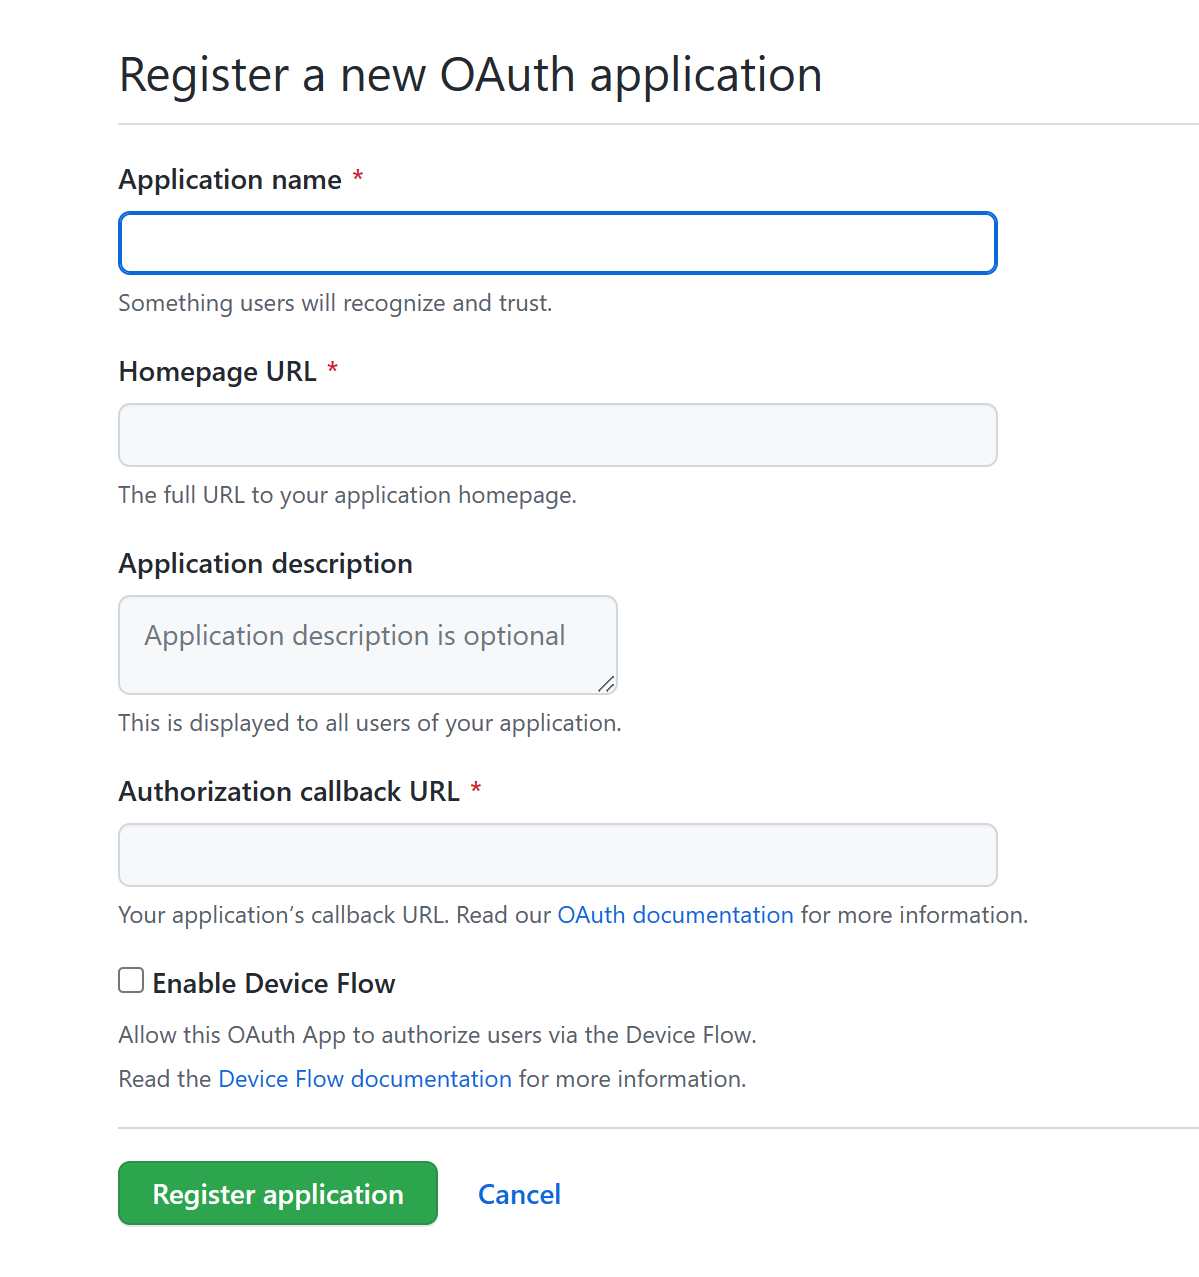Screen dimensions: 1199x1277
Task: Click the "Register a new OAuth application" heading
Action: click(470, 76)
